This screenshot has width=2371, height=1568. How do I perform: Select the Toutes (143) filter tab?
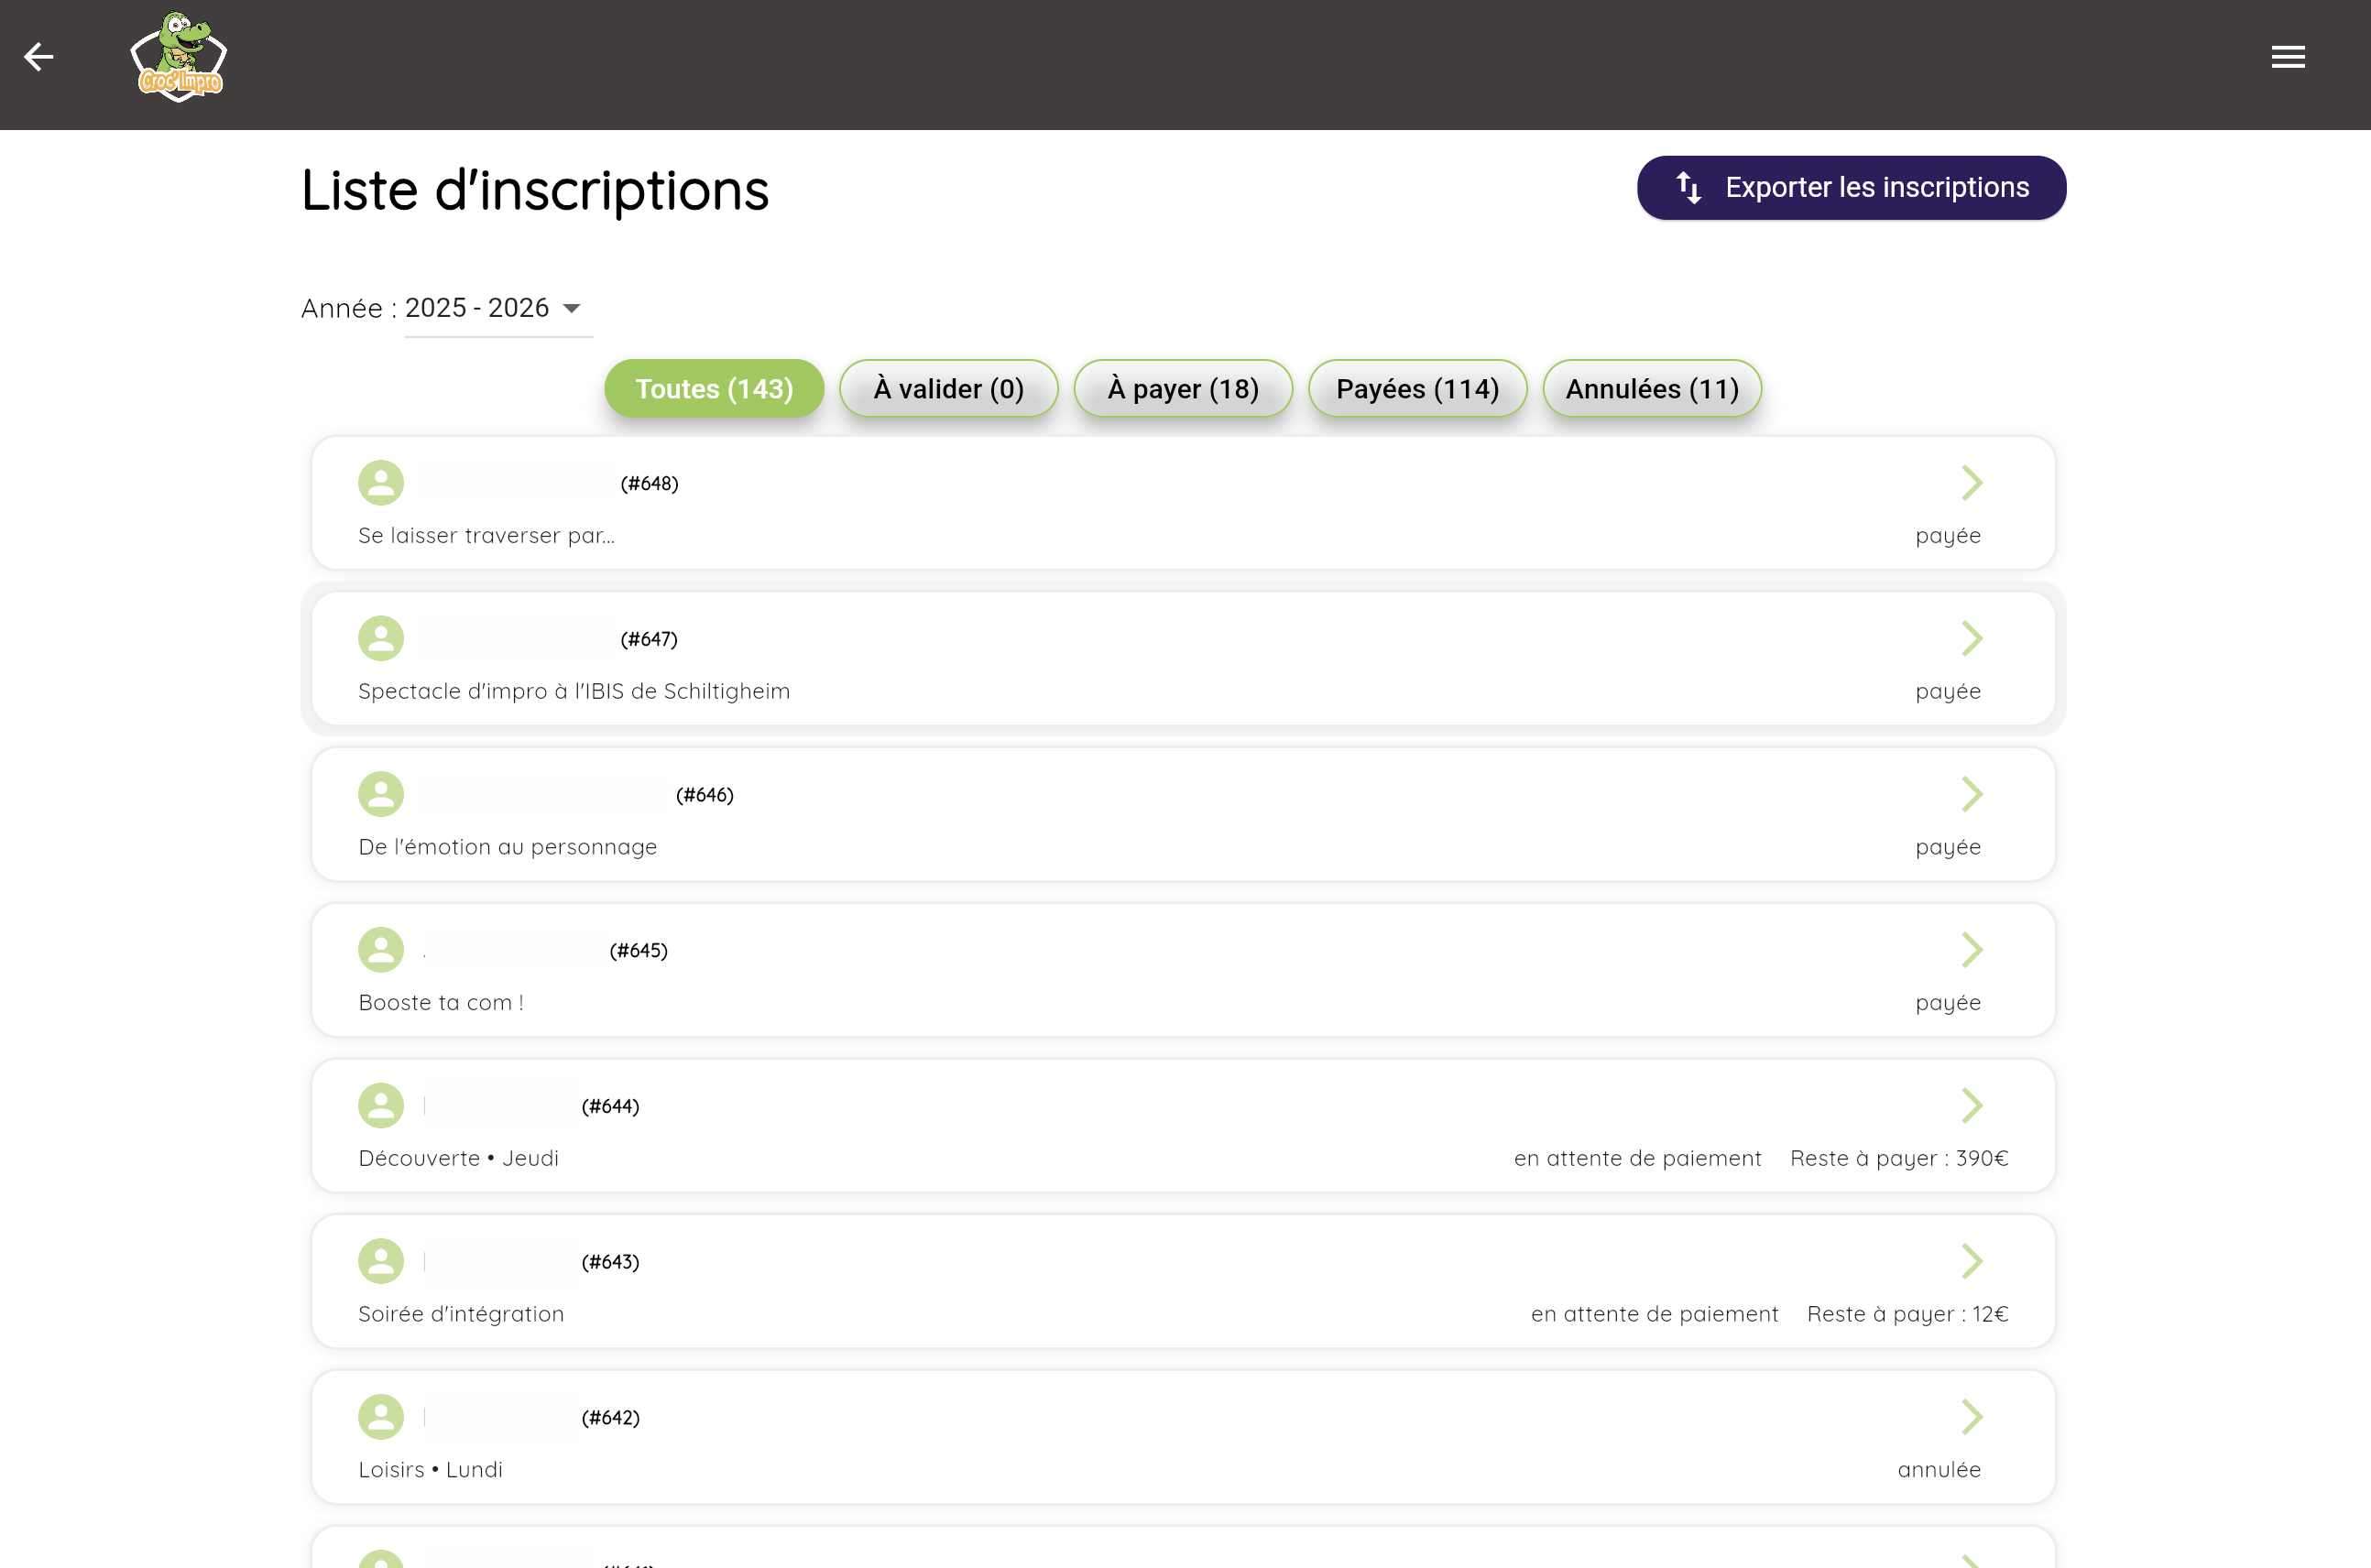pyautogui.click(x=714, y=389)
